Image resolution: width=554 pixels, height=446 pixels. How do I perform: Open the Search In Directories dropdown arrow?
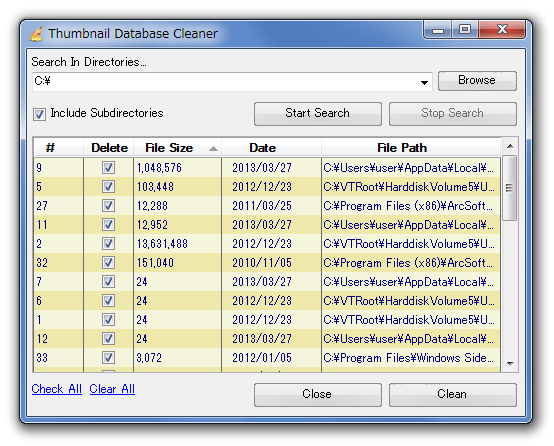point(424,82)
